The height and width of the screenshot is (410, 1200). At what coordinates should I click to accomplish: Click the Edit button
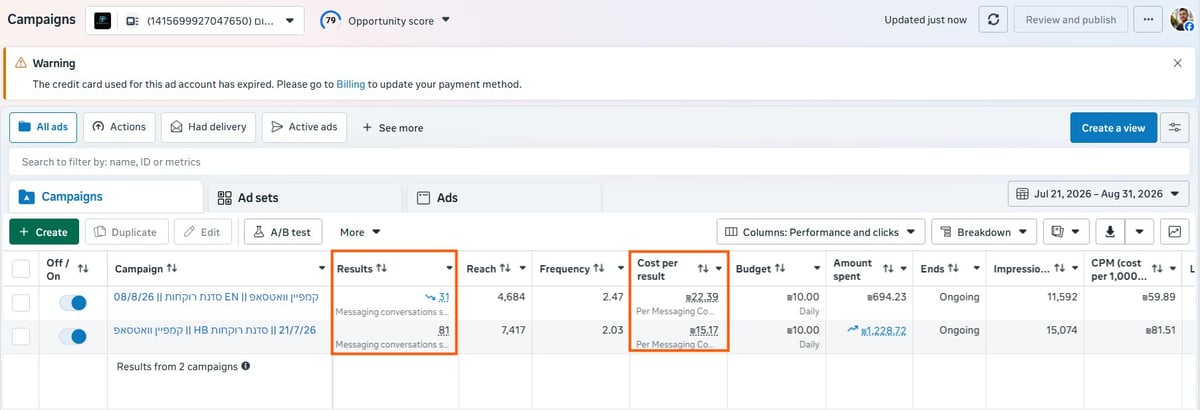(x=203, y=232)
